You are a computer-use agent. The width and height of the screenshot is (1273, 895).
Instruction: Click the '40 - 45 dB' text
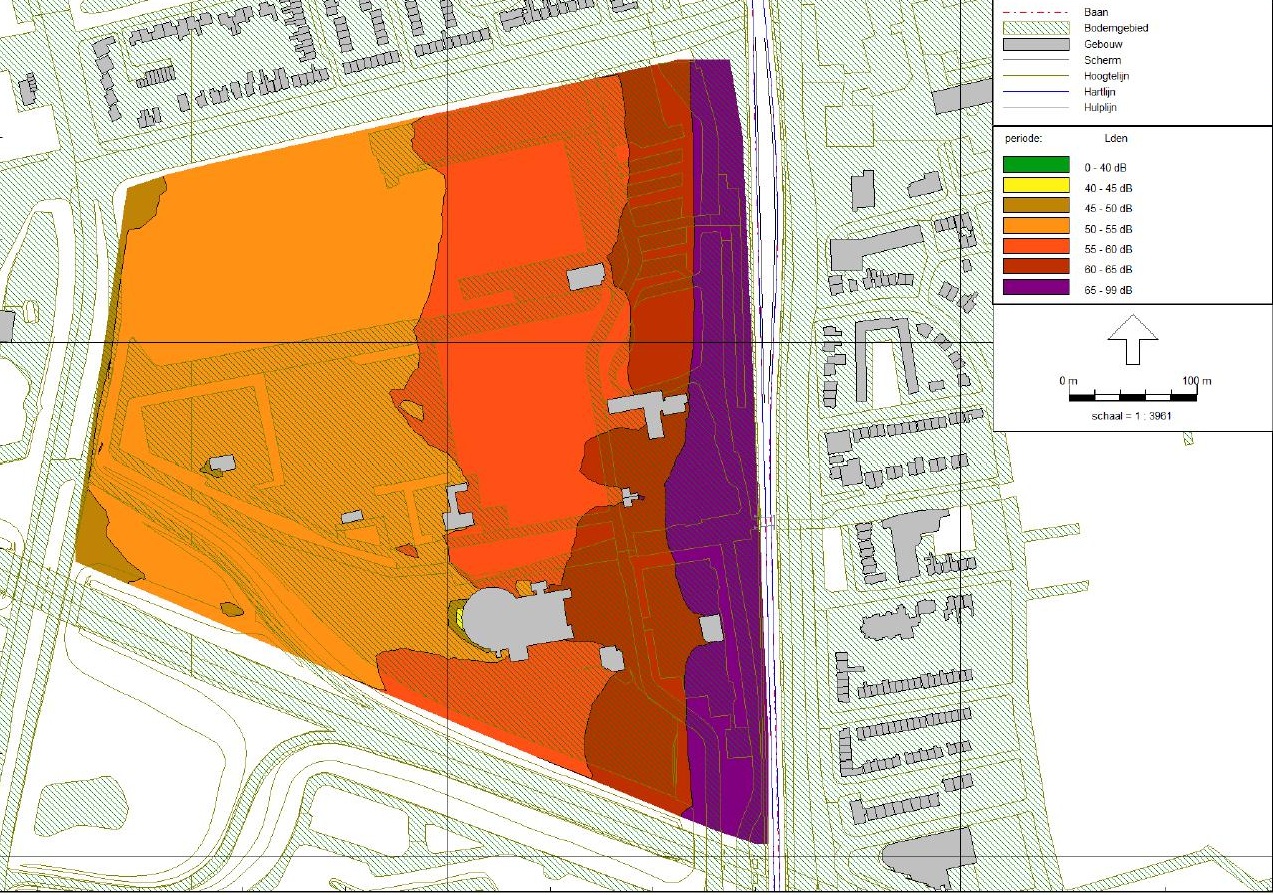pyautogui.click(x=1108, y=188)
